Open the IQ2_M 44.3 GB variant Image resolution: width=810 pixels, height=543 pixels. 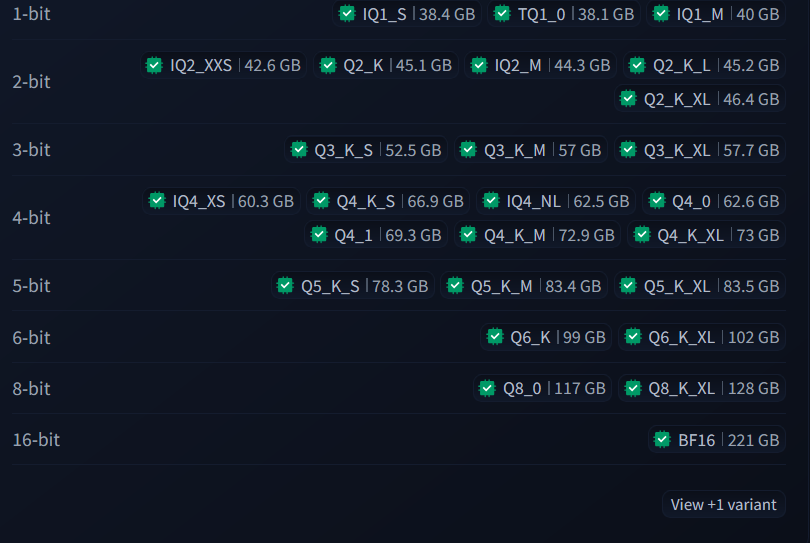pos(540,65)
